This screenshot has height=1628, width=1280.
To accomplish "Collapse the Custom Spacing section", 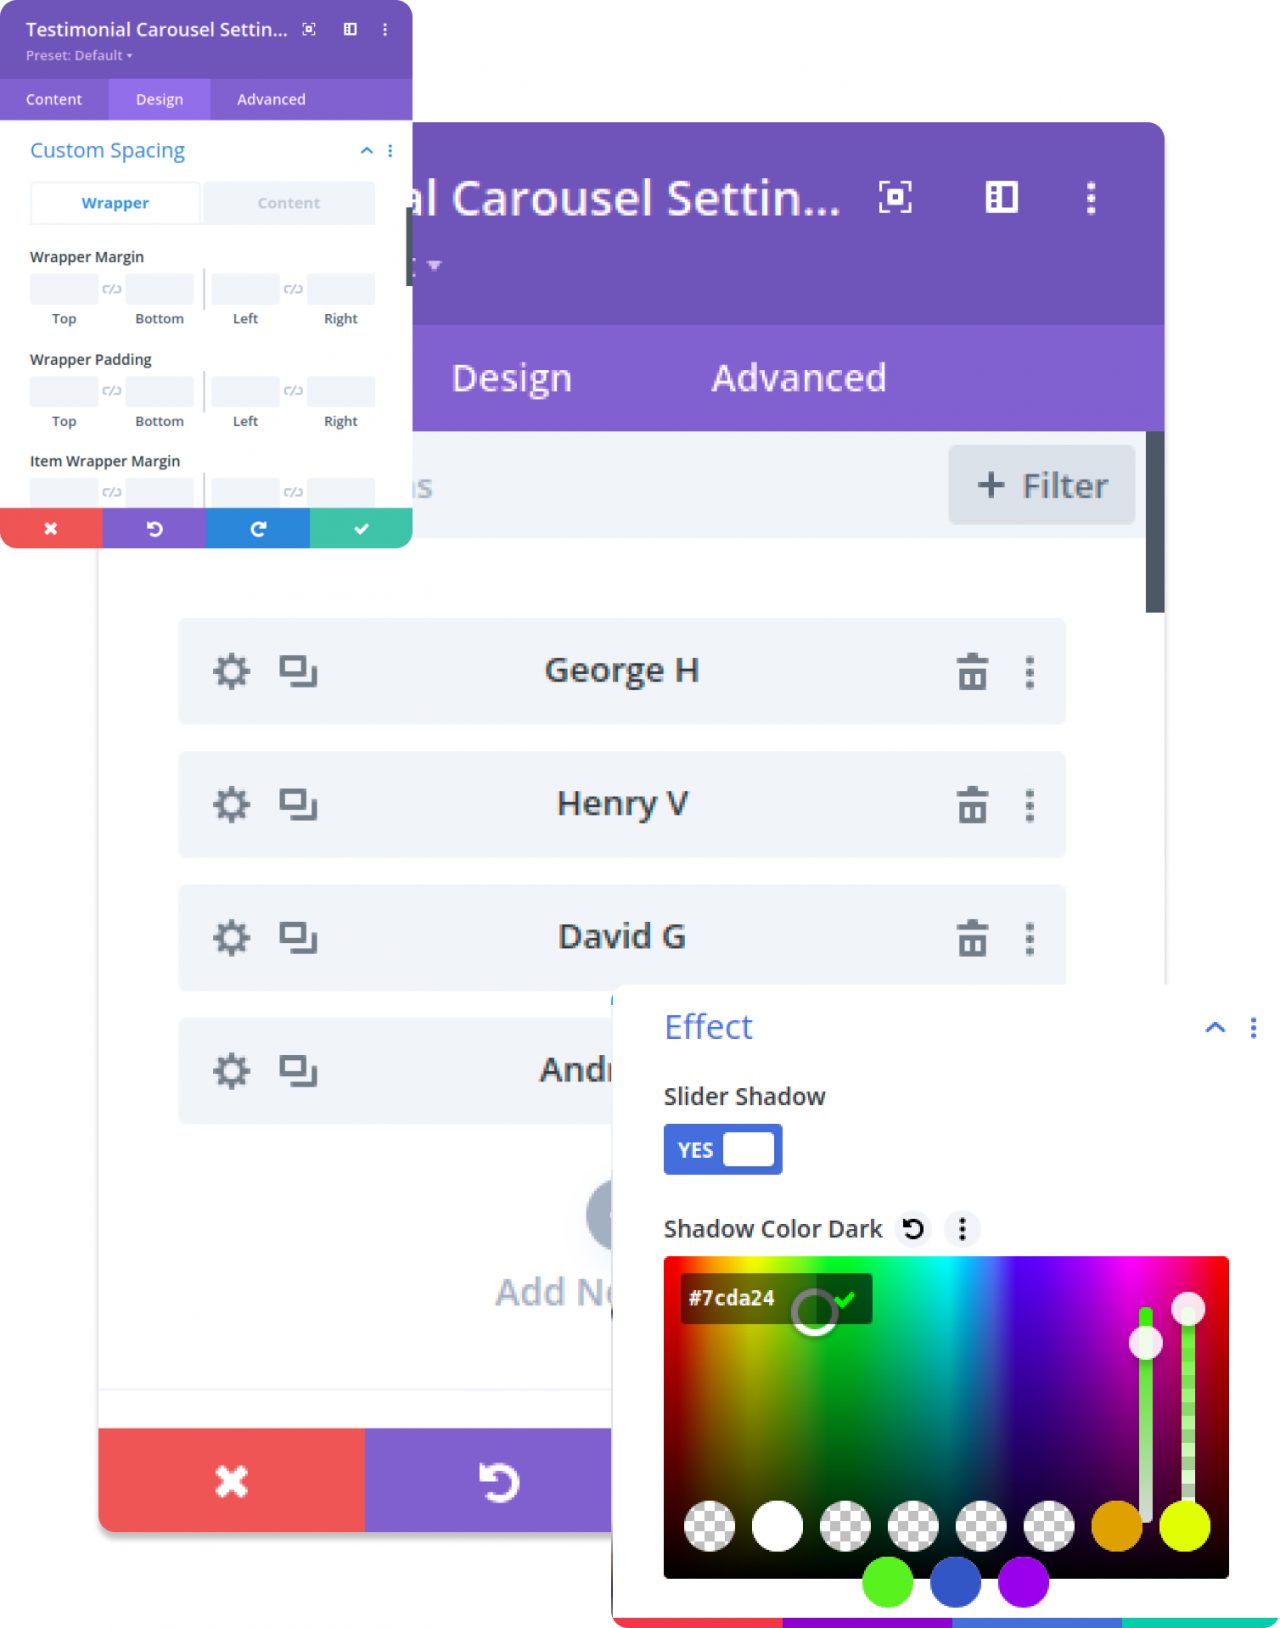I will point(366,150).
